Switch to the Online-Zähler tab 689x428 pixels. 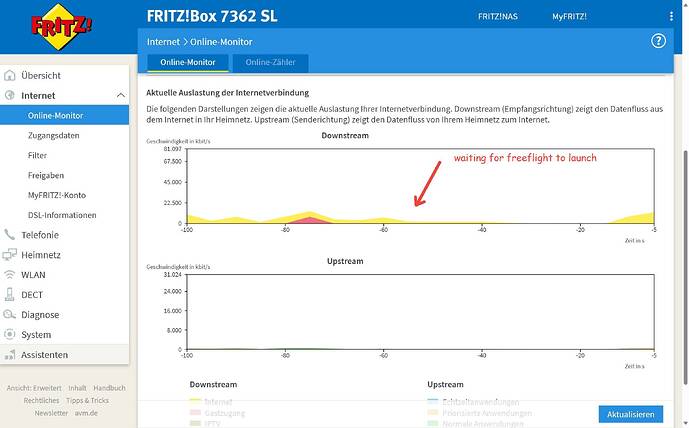pyautogui.click(x=270, y=62)
